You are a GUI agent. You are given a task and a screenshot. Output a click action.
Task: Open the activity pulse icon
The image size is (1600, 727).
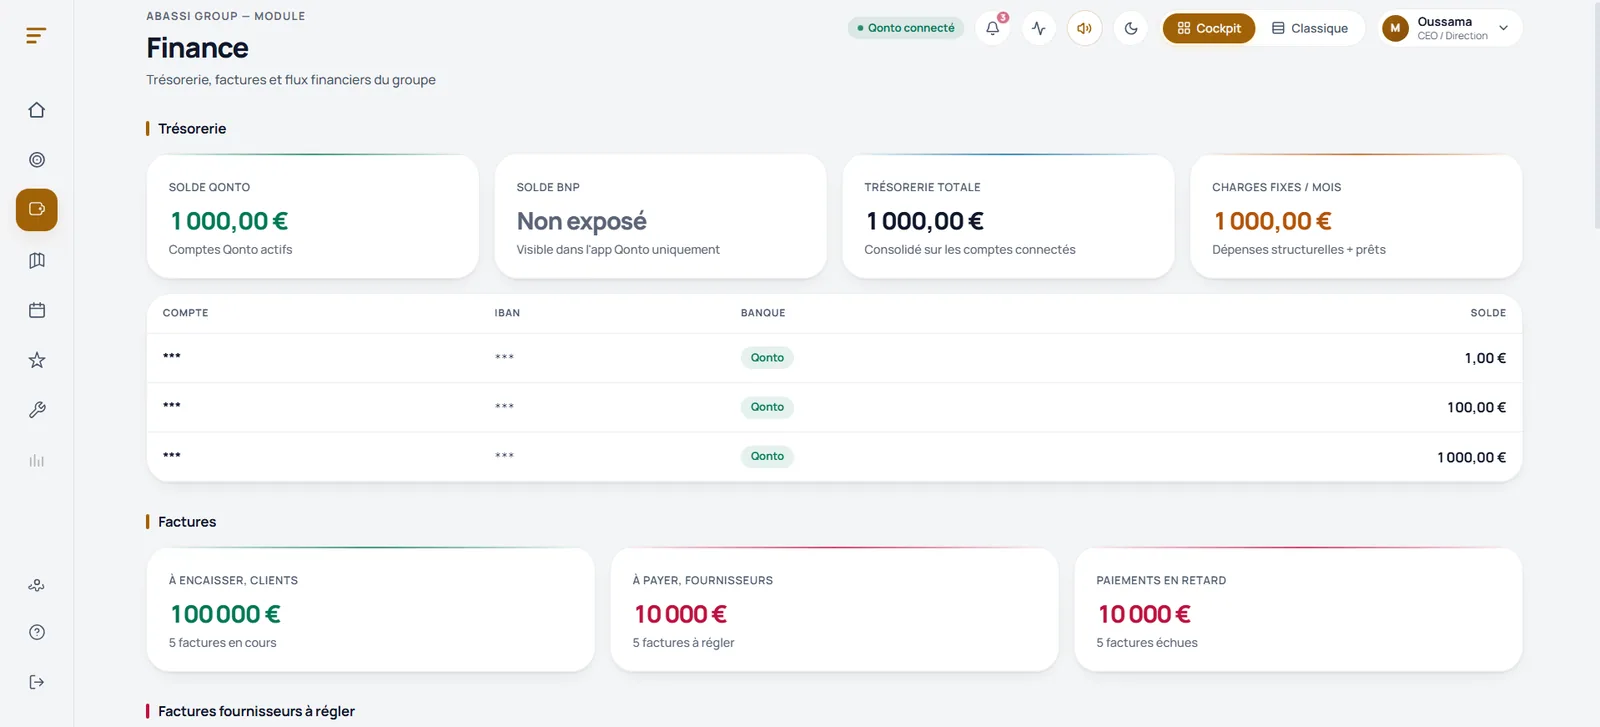click(x=1039, y=28)
